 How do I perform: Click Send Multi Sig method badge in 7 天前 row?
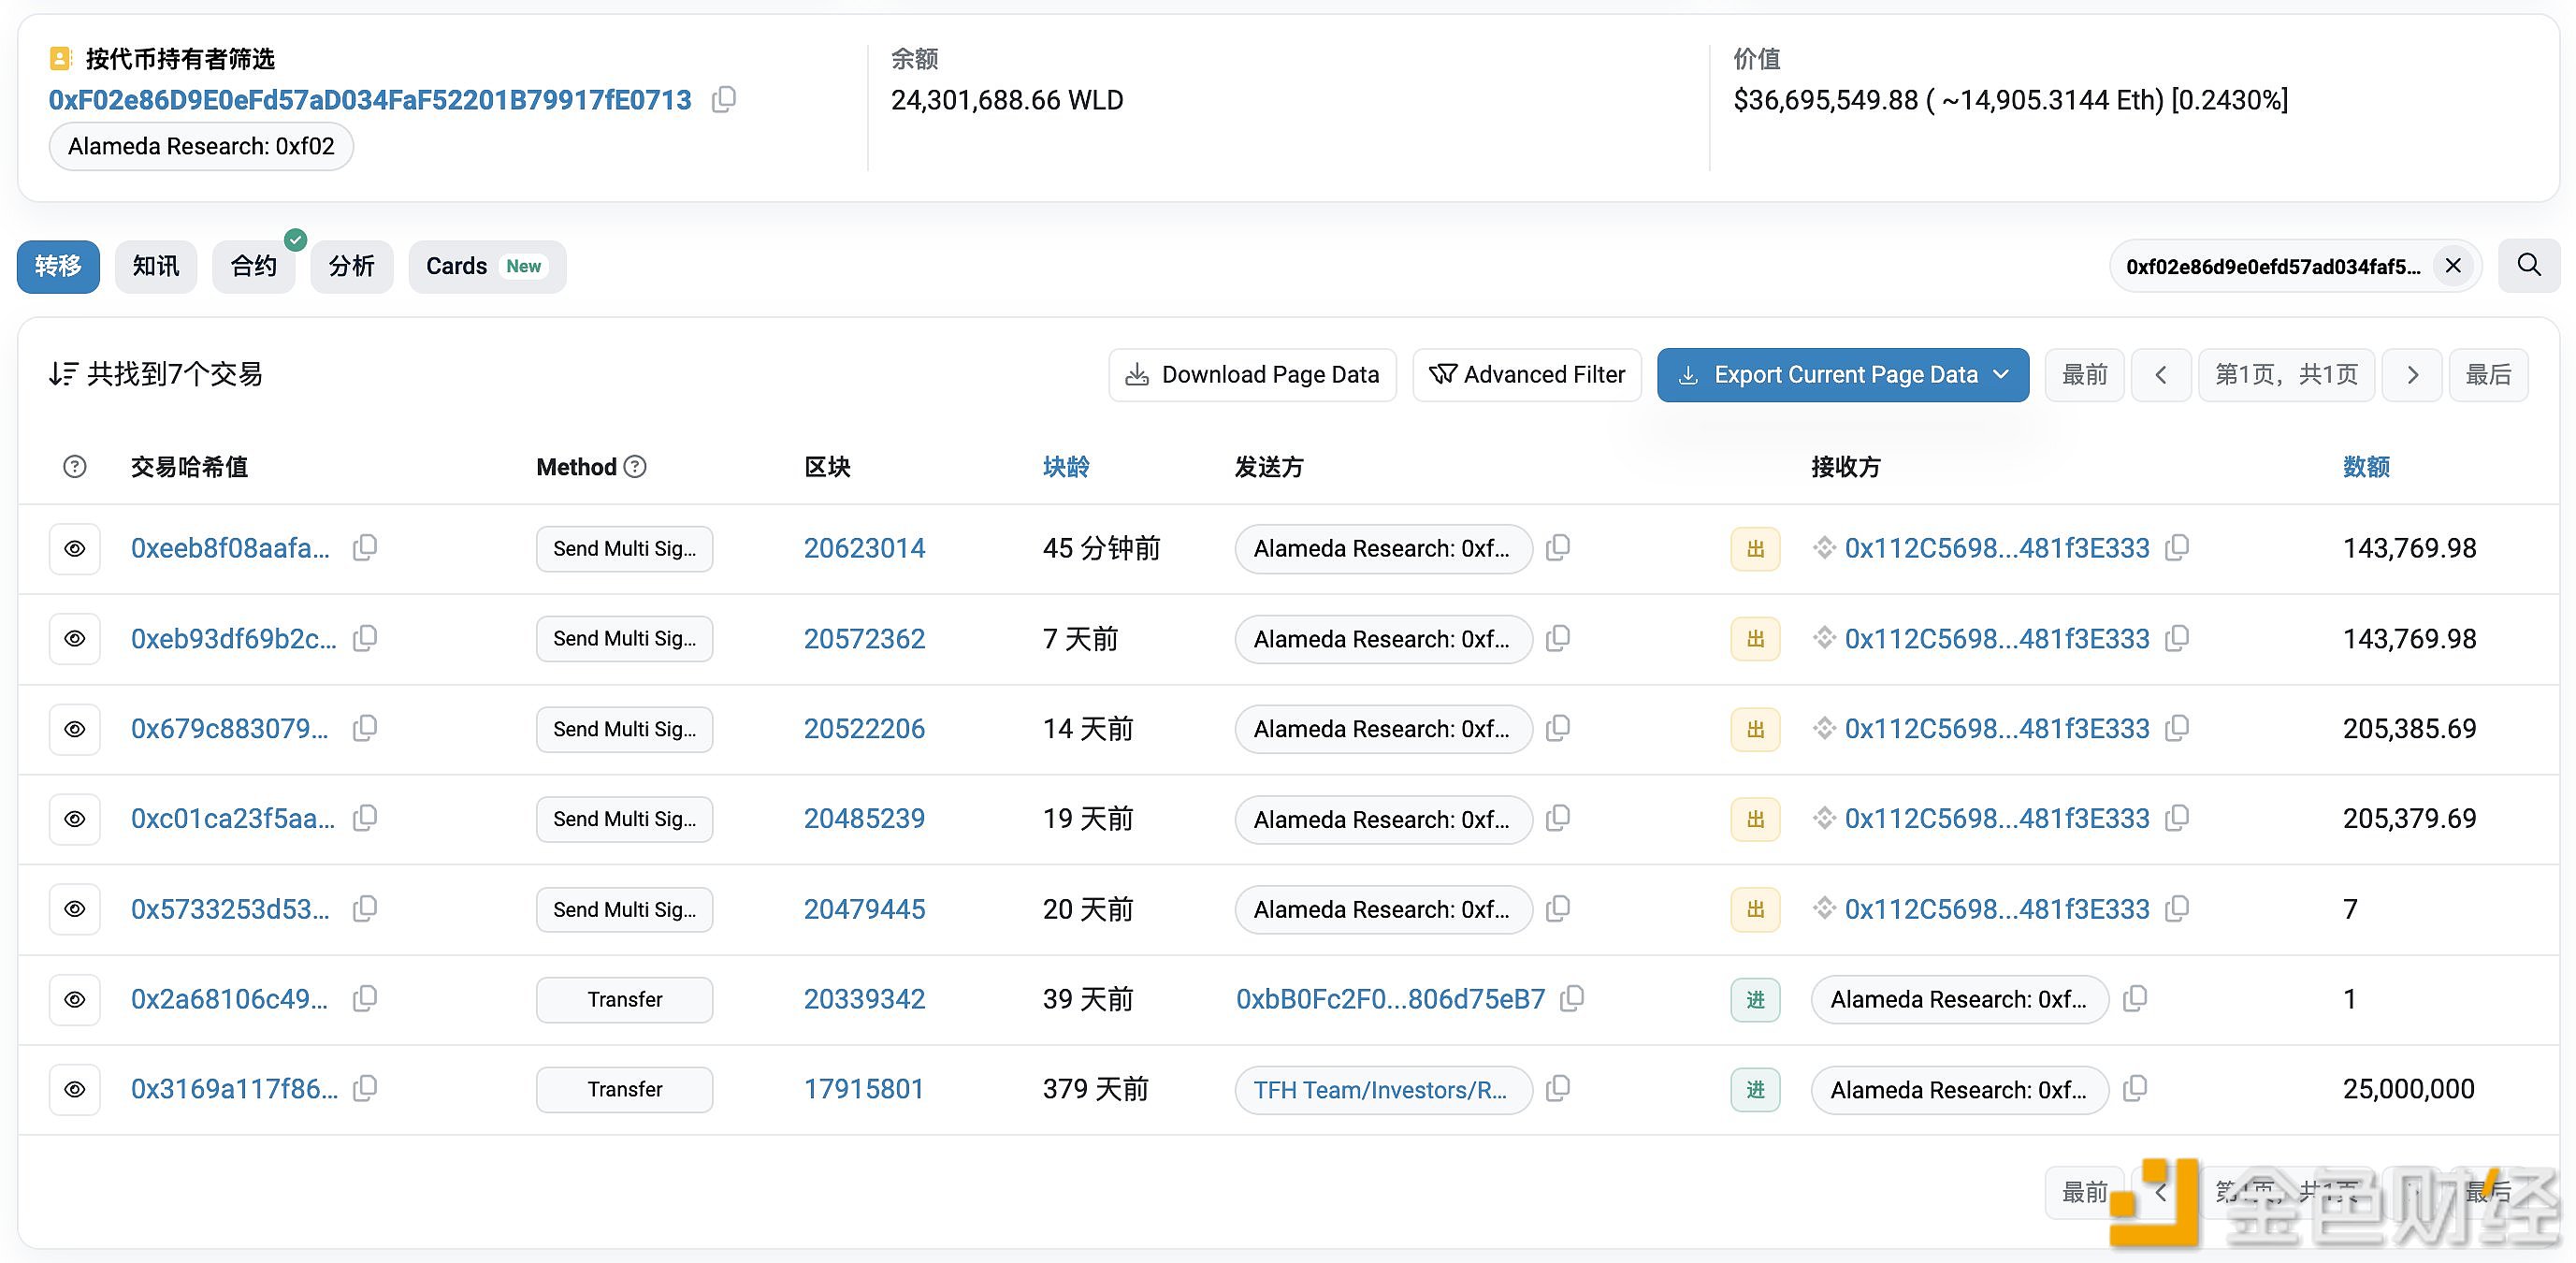624,638
